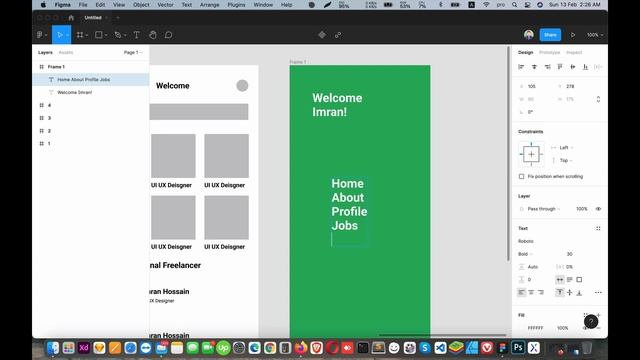Select the layer named 4
The image size is (640, 360).
pos(49,105)
